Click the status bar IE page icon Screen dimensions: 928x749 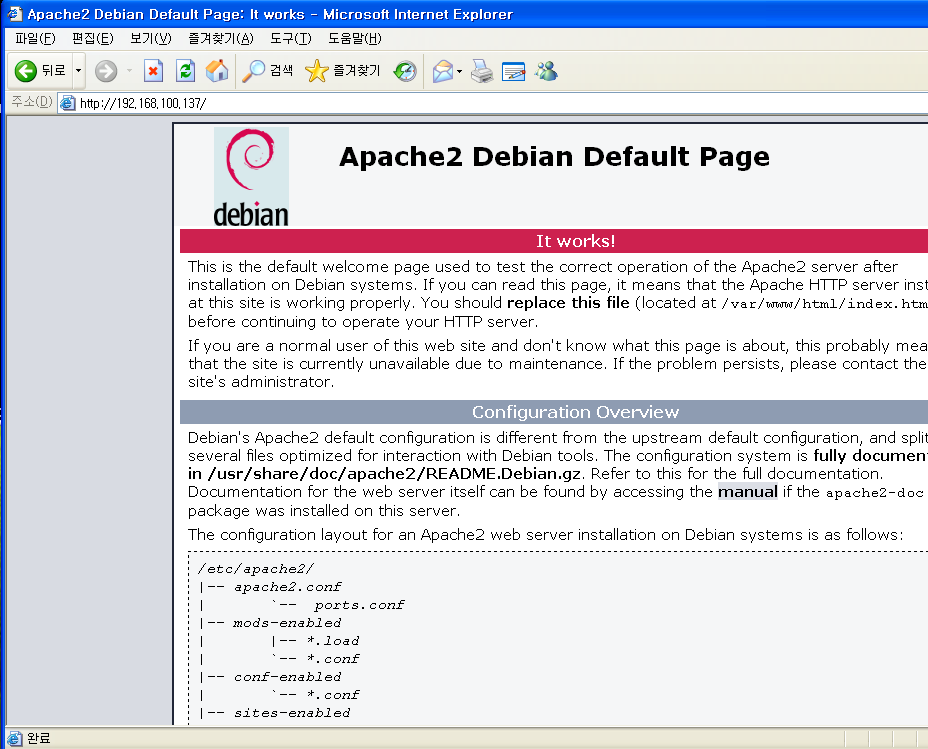tap(14, 738)
